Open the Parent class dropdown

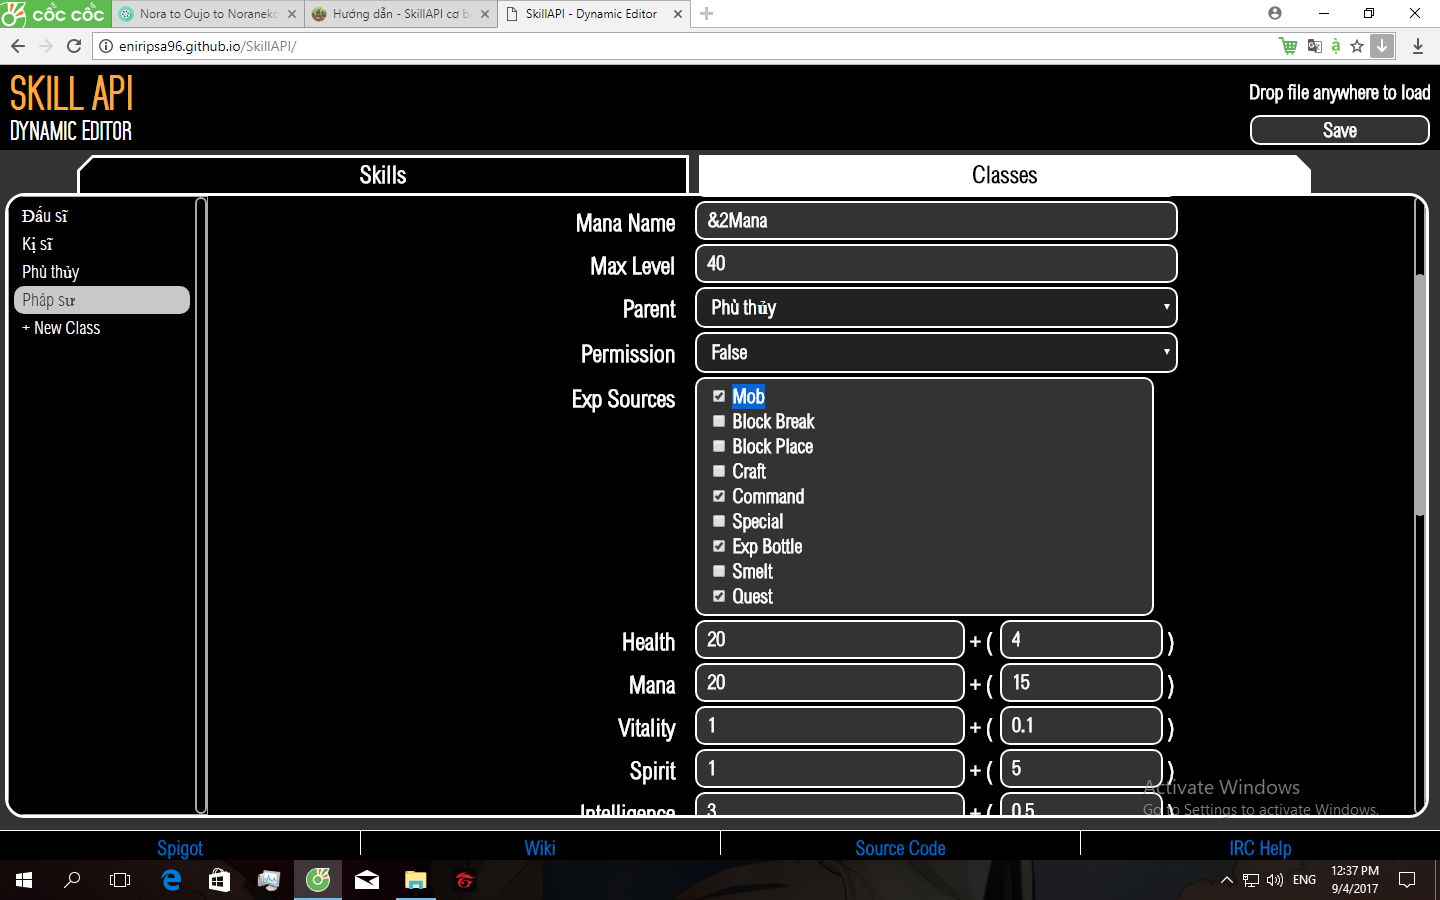(936, 308)
